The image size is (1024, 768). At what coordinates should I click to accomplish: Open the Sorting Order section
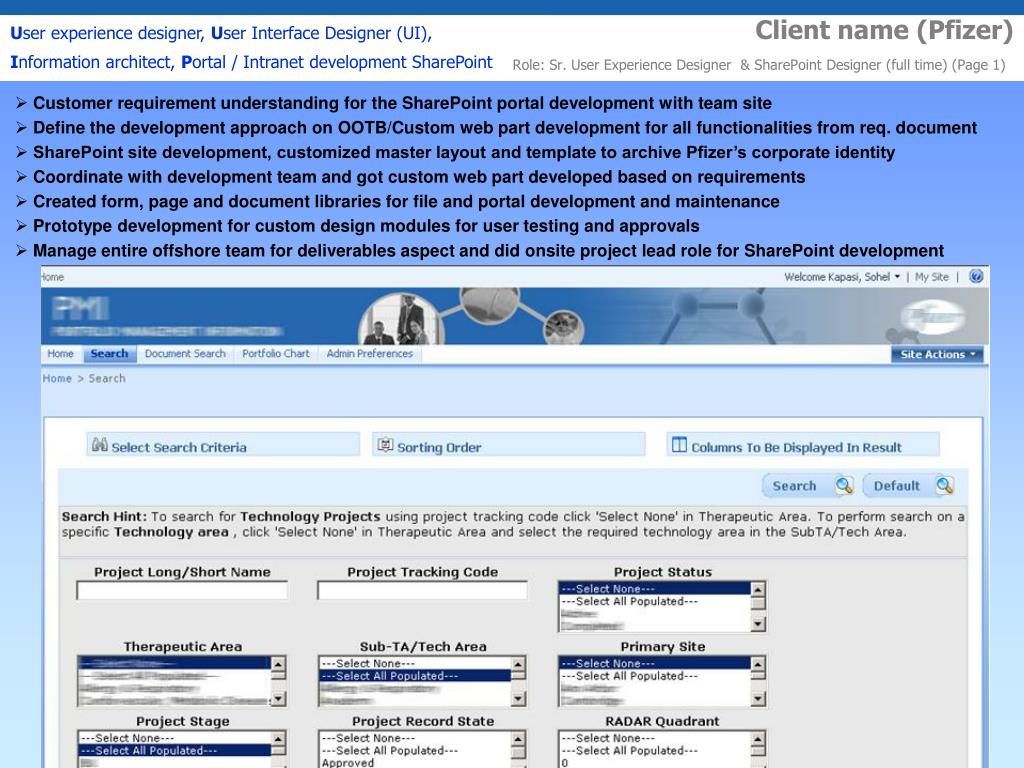pyautogui.click(x=509, y=445)
